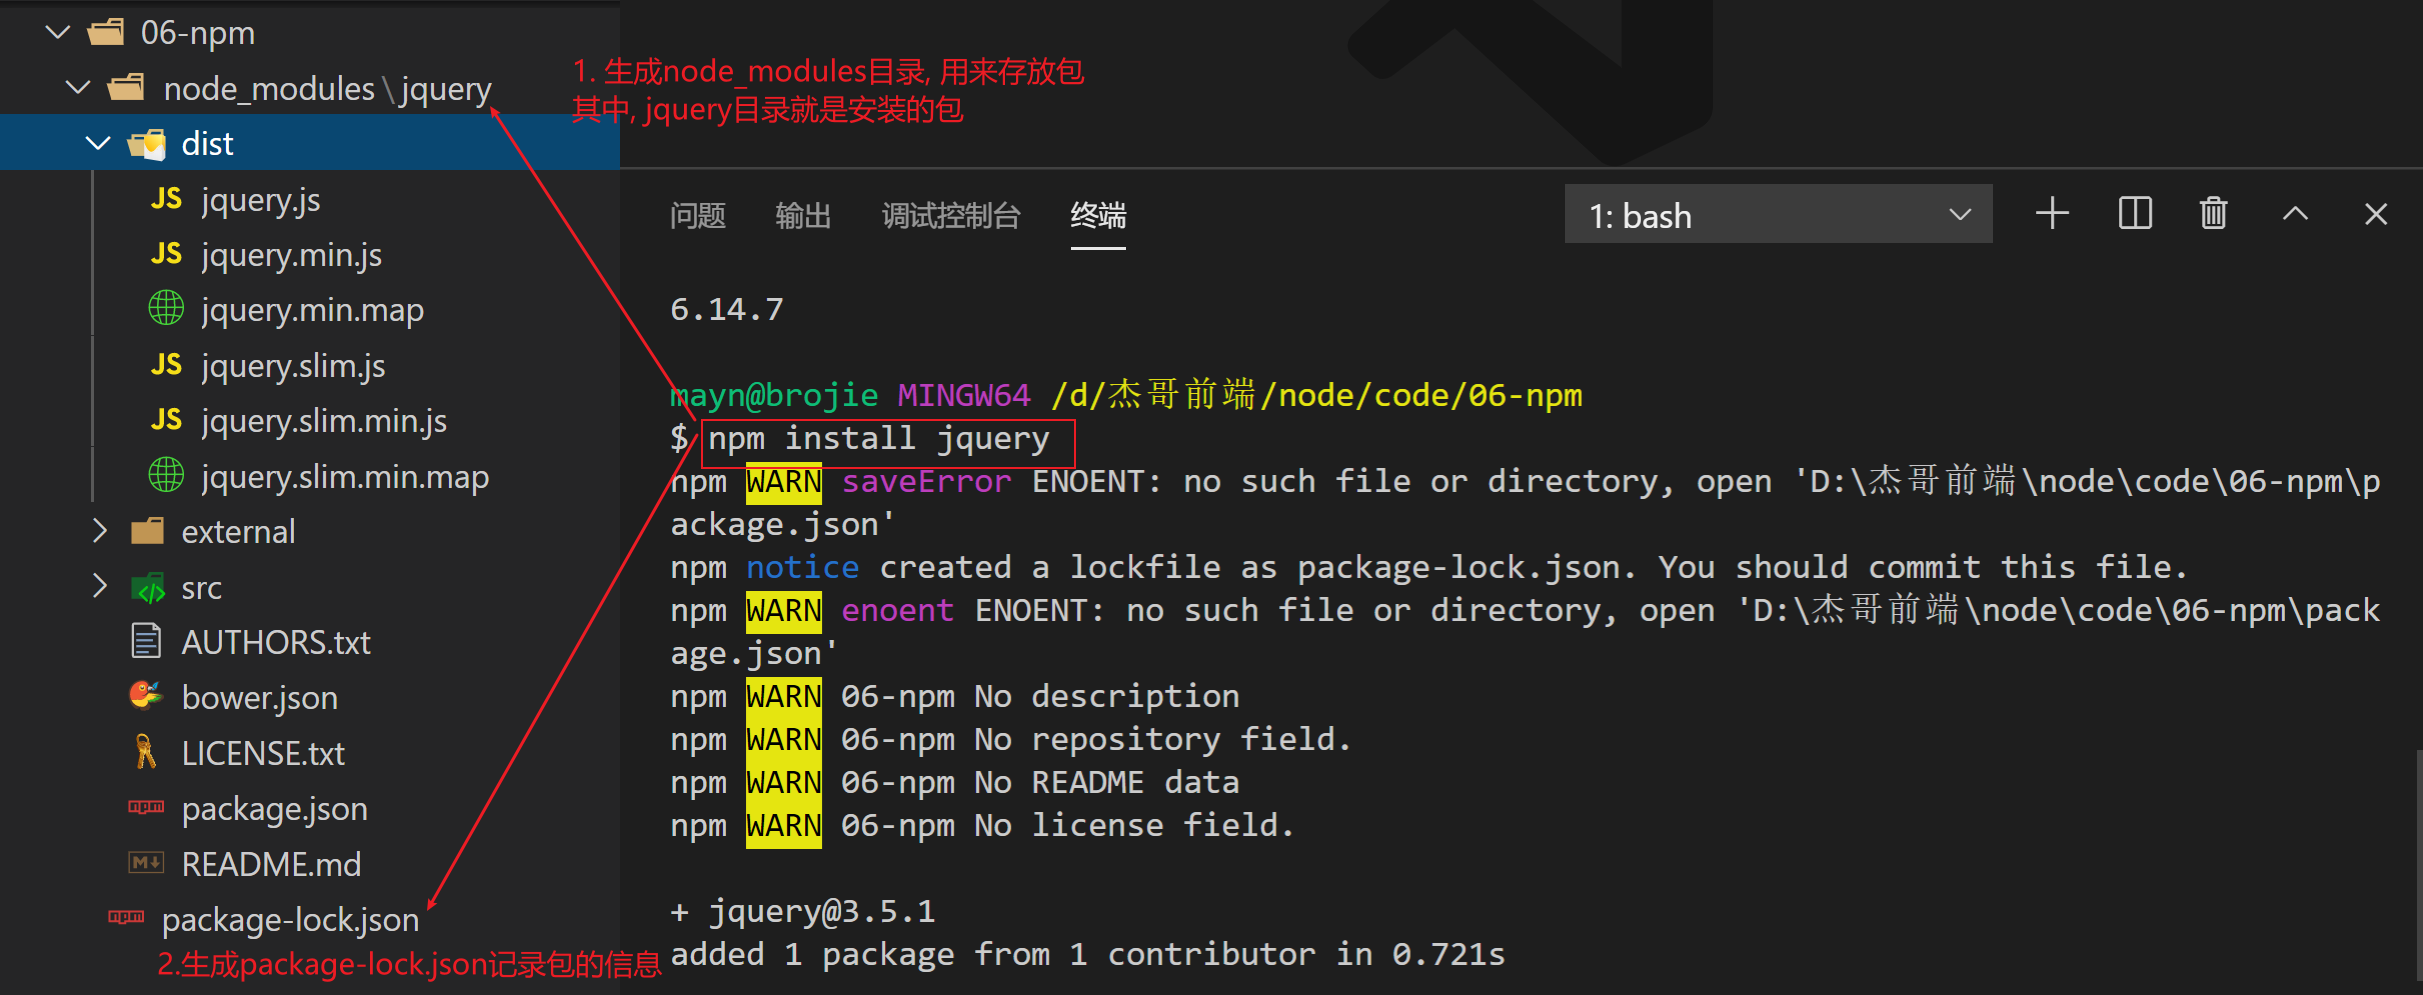The width and height of the screenshot is (2423, 995).
Task: Open jquery.slim.min.map file
Action: 345,477
